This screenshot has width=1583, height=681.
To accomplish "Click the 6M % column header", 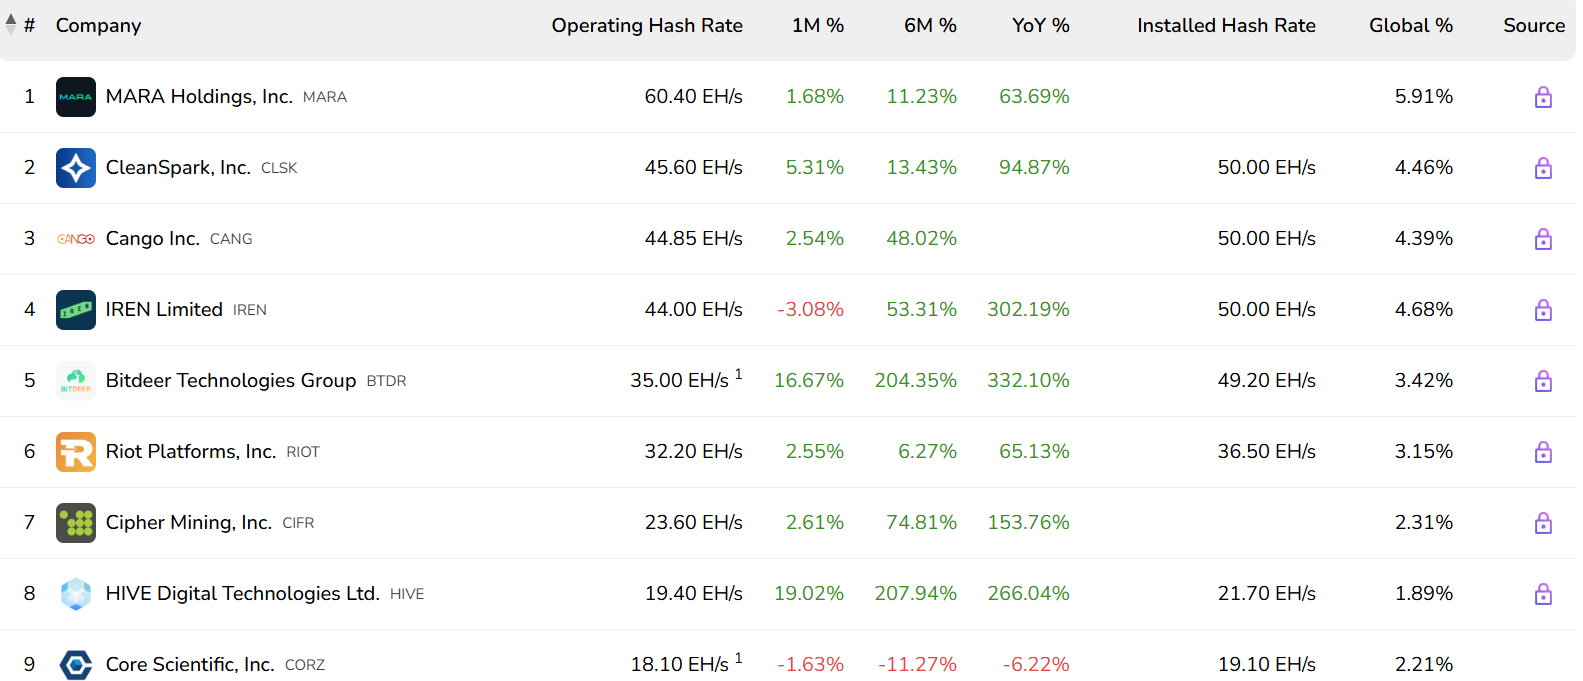I will pos(930,26).
